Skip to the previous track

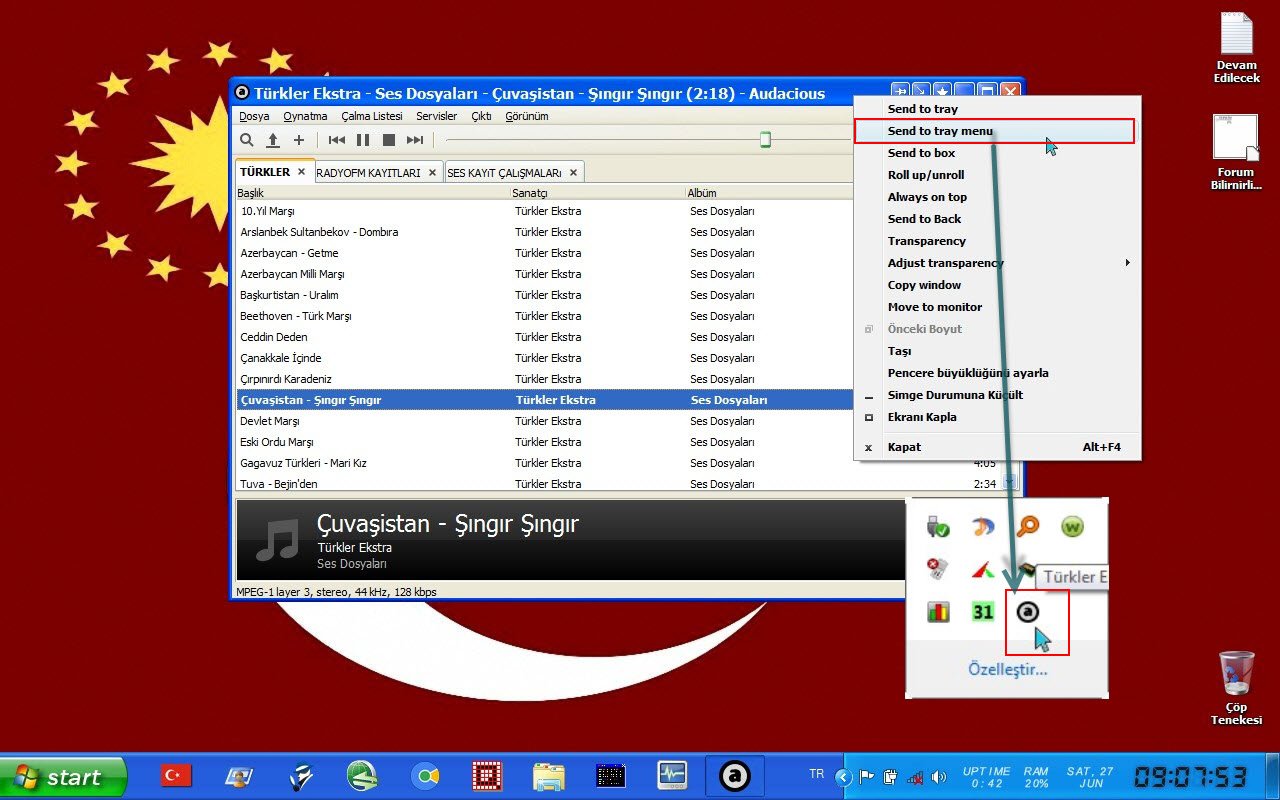(337, 140)
